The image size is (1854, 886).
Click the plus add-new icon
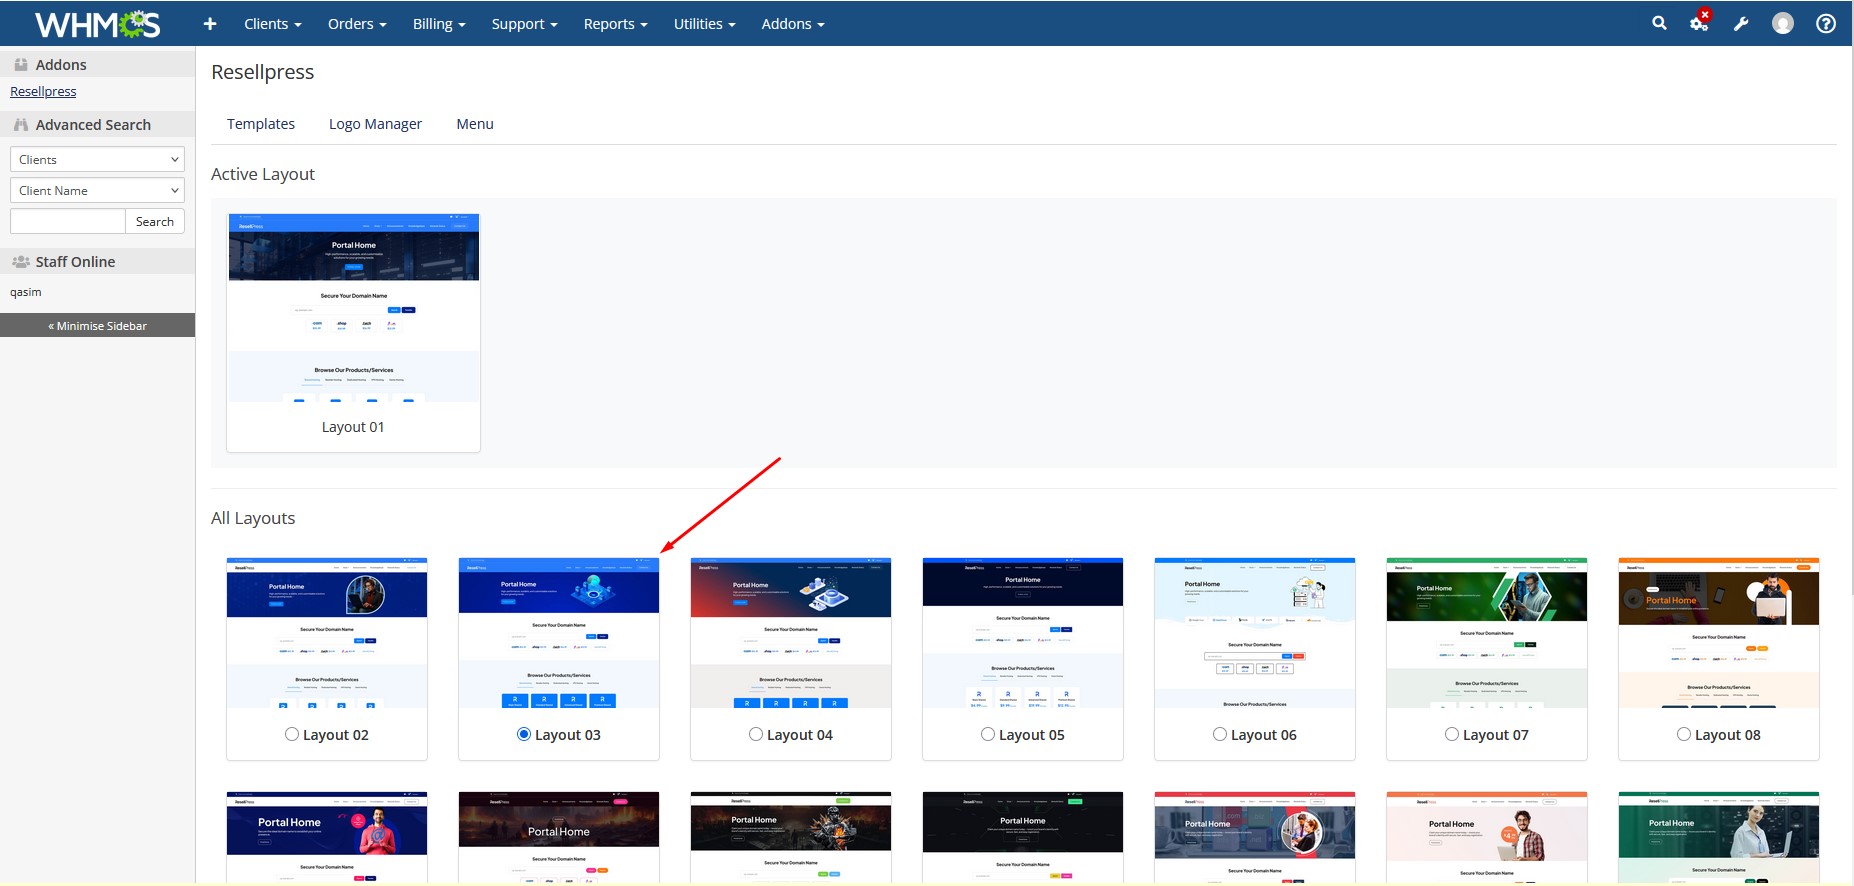click(x=210, y=24)
